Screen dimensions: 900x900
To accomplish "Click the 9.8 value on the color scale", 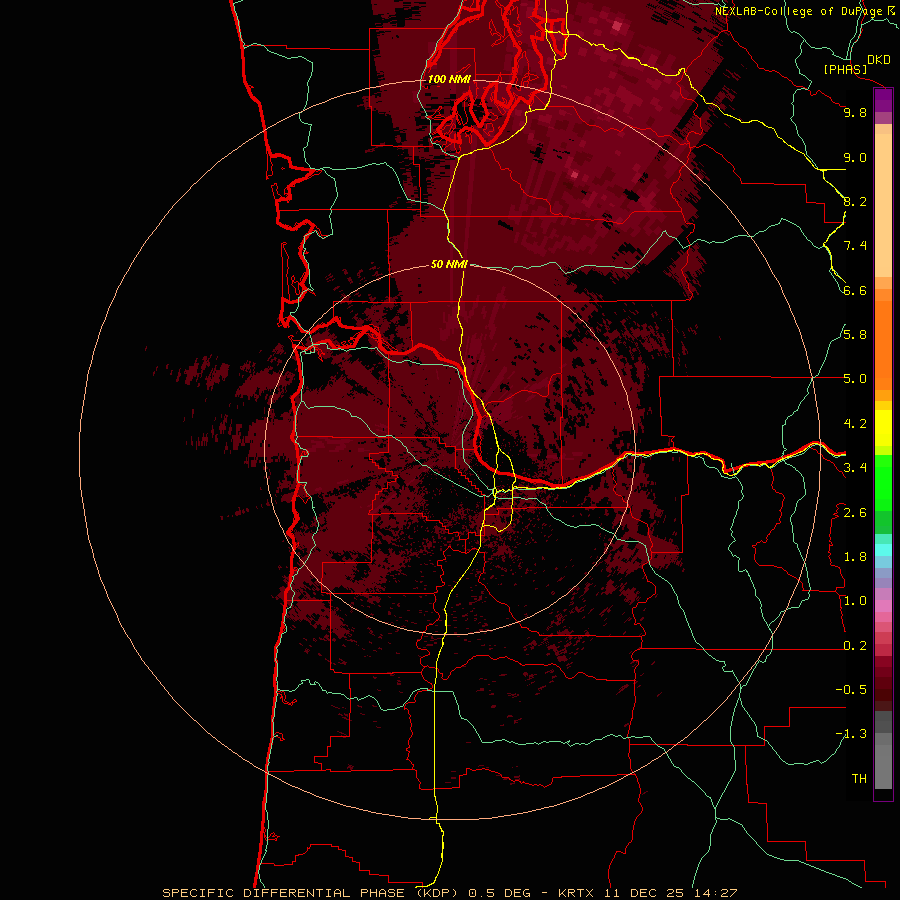I will 855,112.
